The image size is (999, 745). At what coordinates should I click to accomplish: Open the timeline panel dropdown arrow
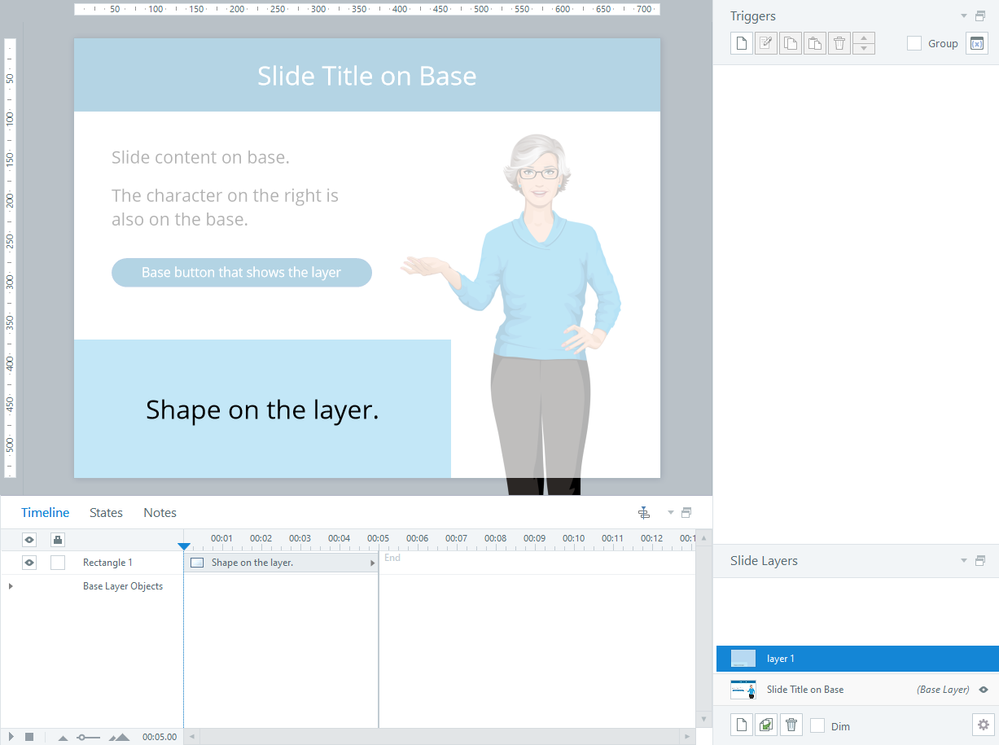pos(670,512)
